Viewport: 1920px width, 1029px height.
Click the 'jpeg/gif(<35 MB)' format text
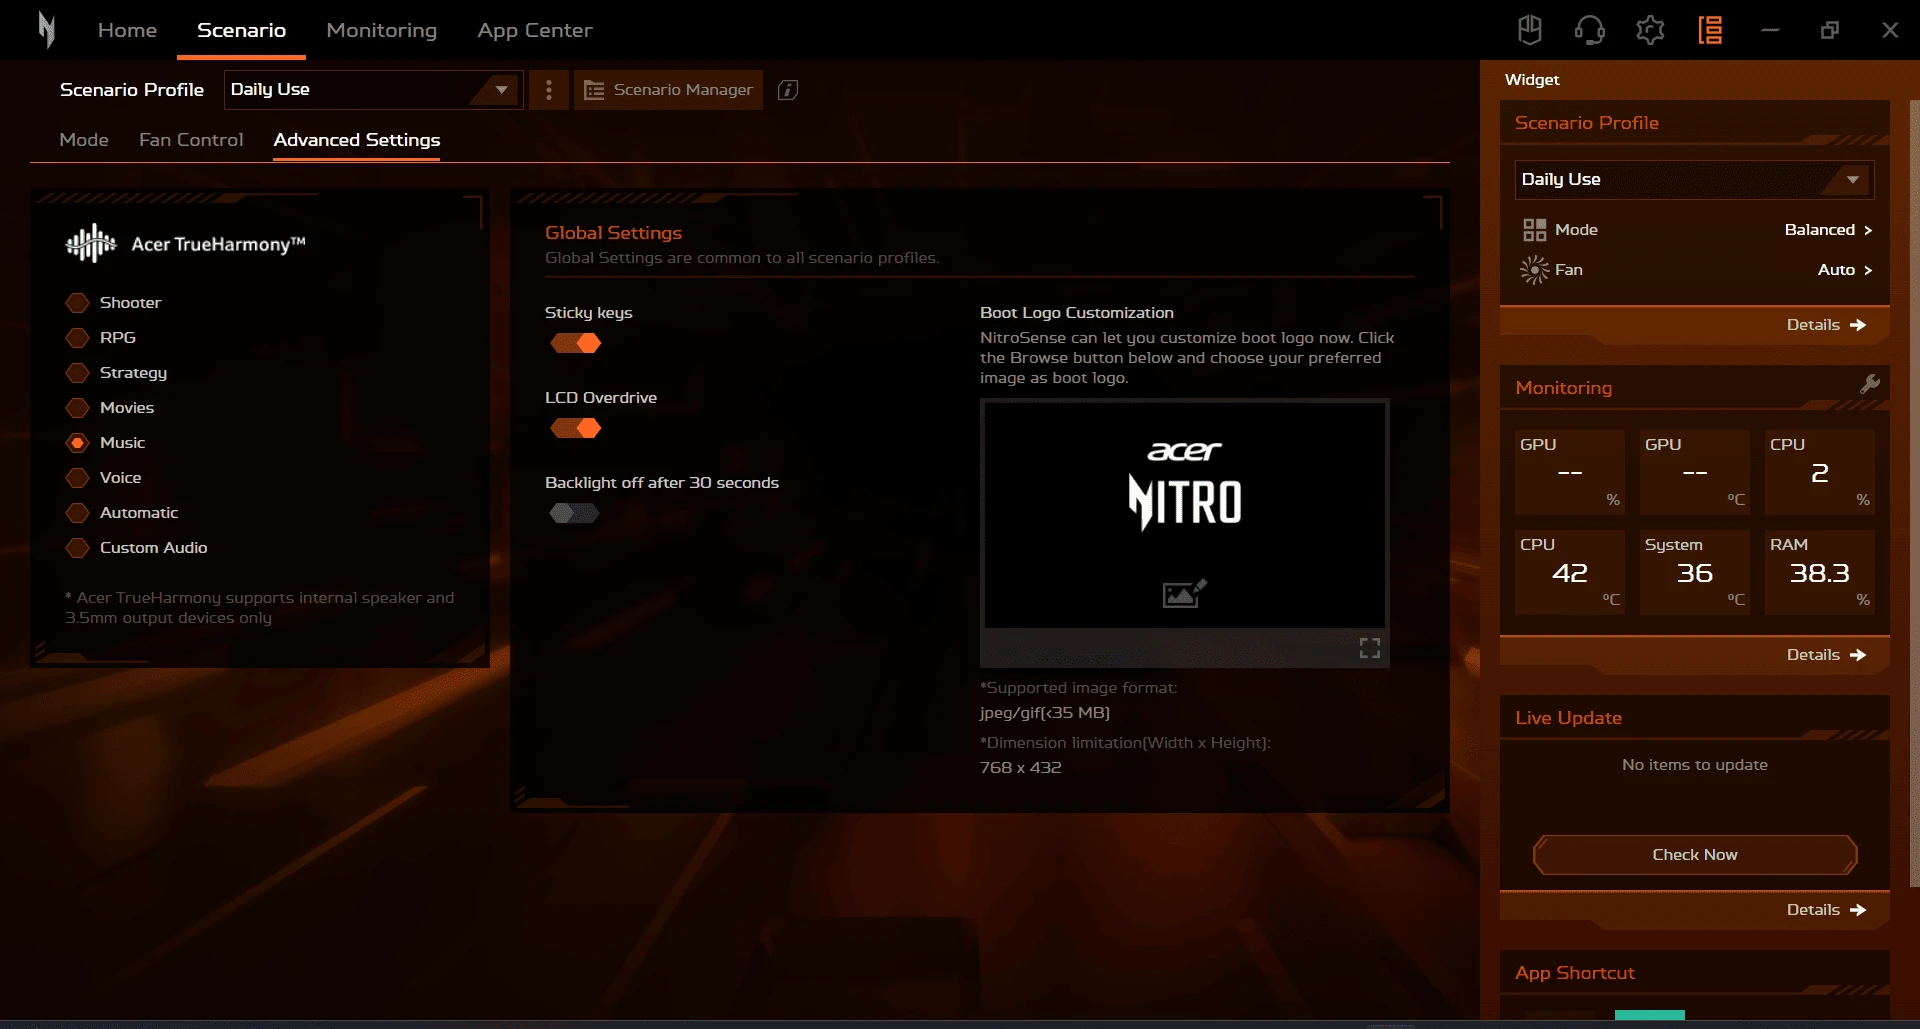click(x=1045, y=713)
